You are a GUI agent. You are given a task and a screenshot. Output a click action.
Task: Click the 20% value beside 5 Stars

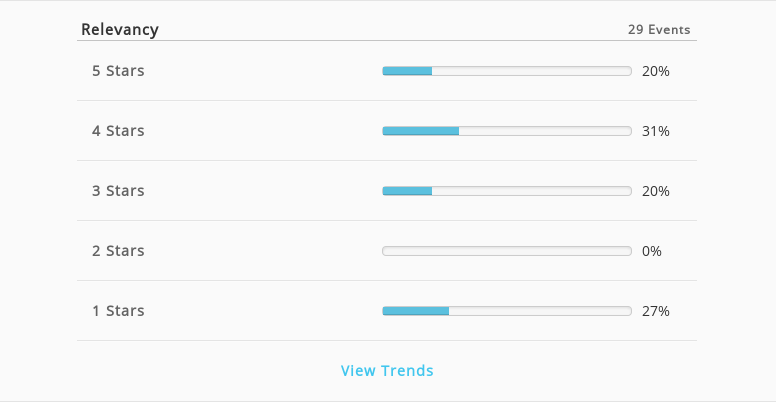click(656, 71)
